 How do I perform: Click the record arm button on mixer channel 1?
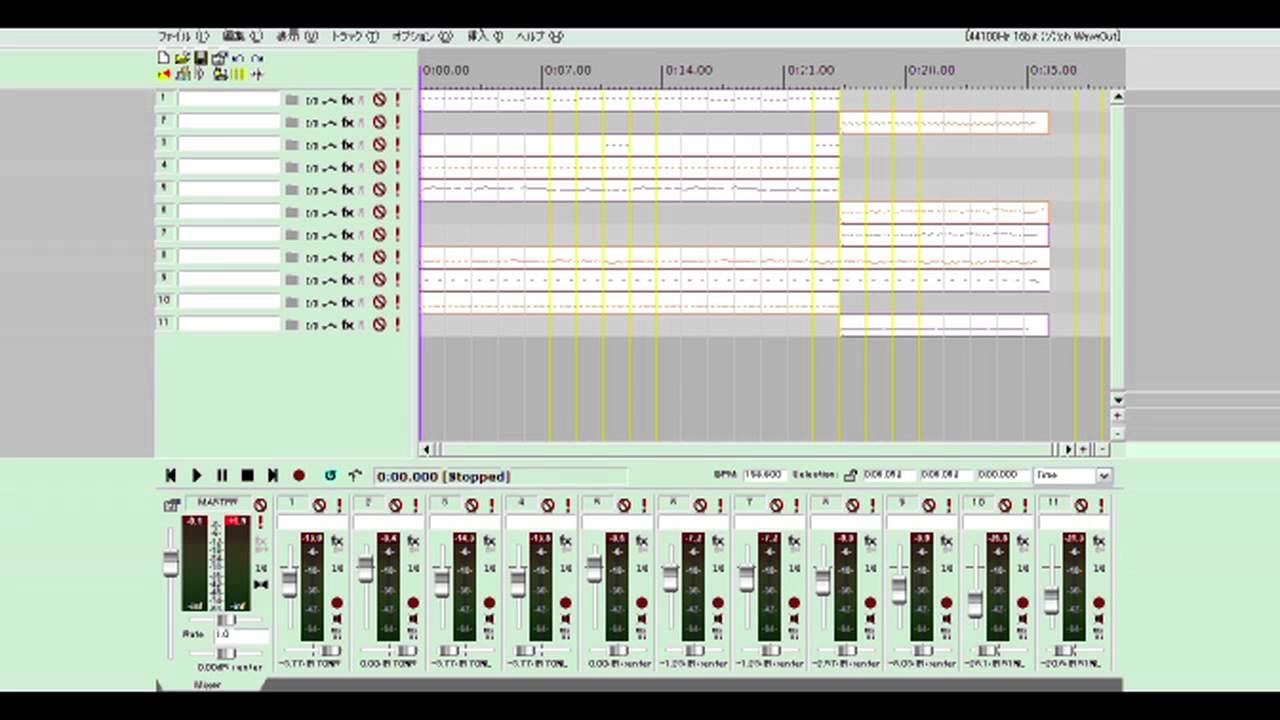pos(336,603)
